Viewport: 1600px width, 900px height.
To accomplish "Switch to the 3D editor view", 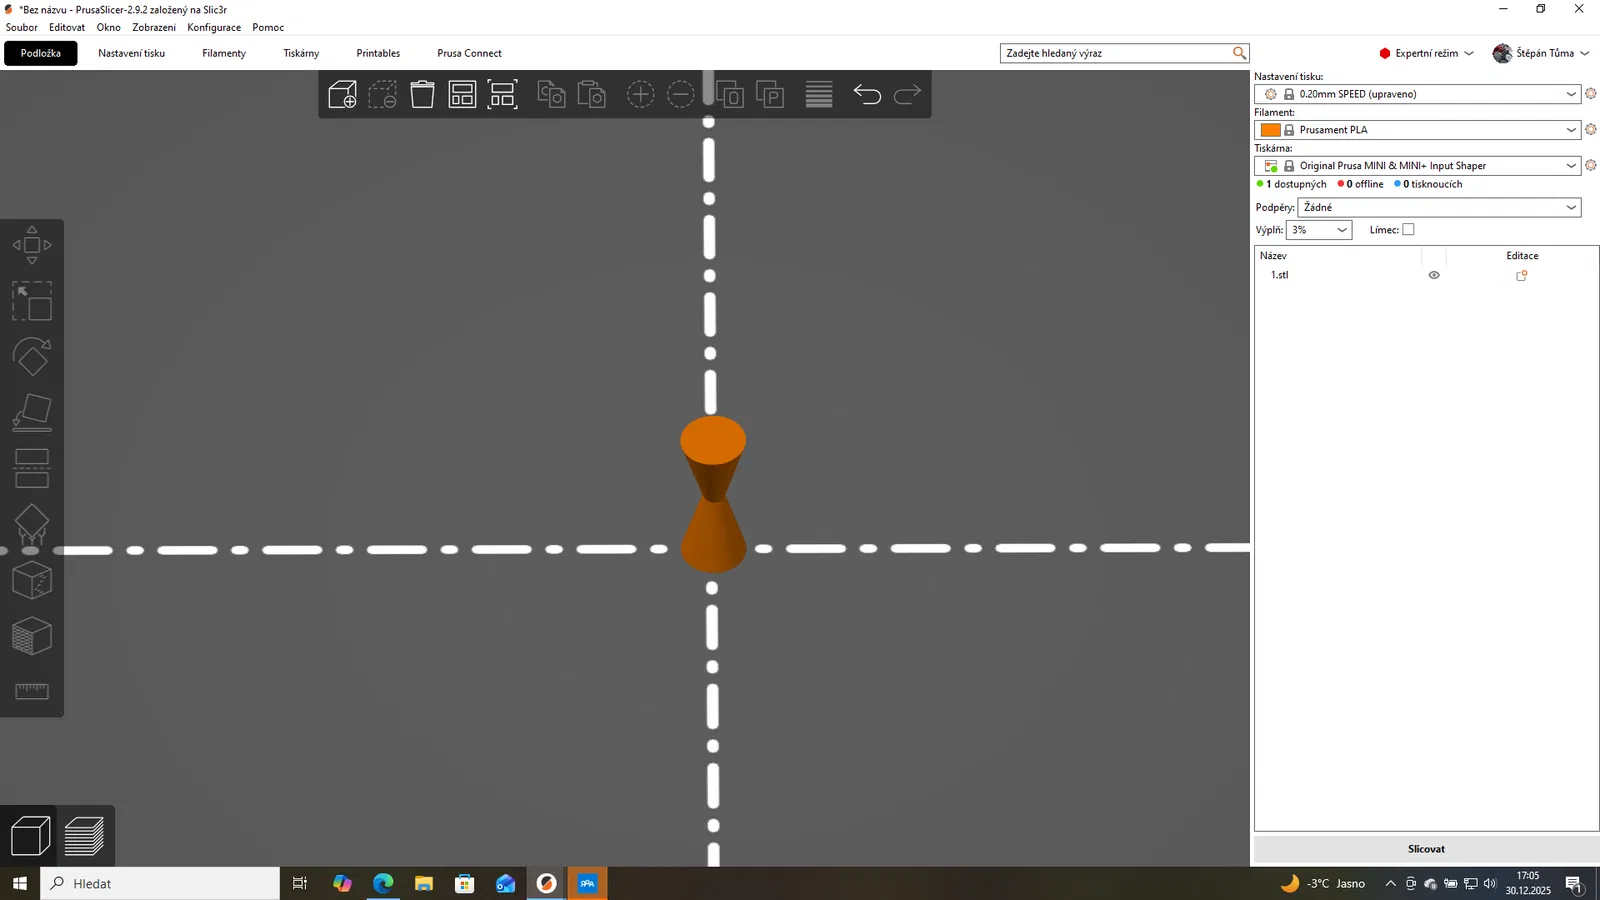I will 30,836.
